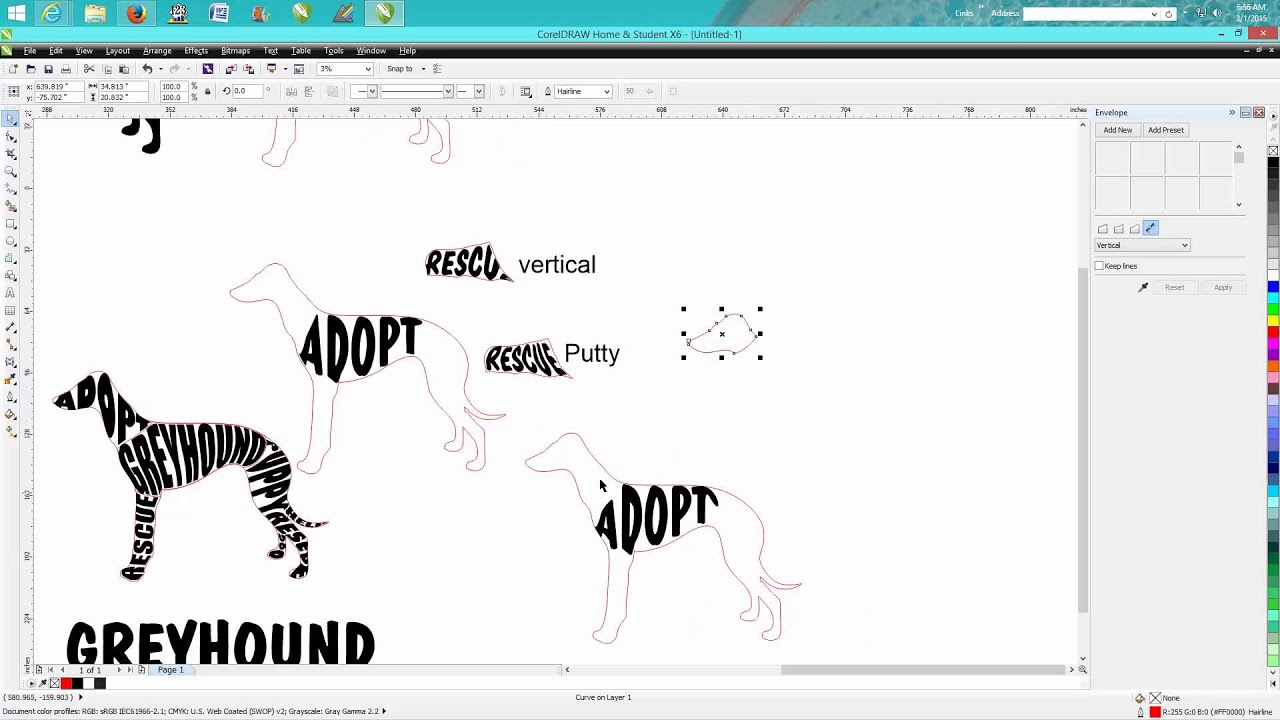Click the Add New button
Screen dimensions: 1280x720
point(1118,130)
